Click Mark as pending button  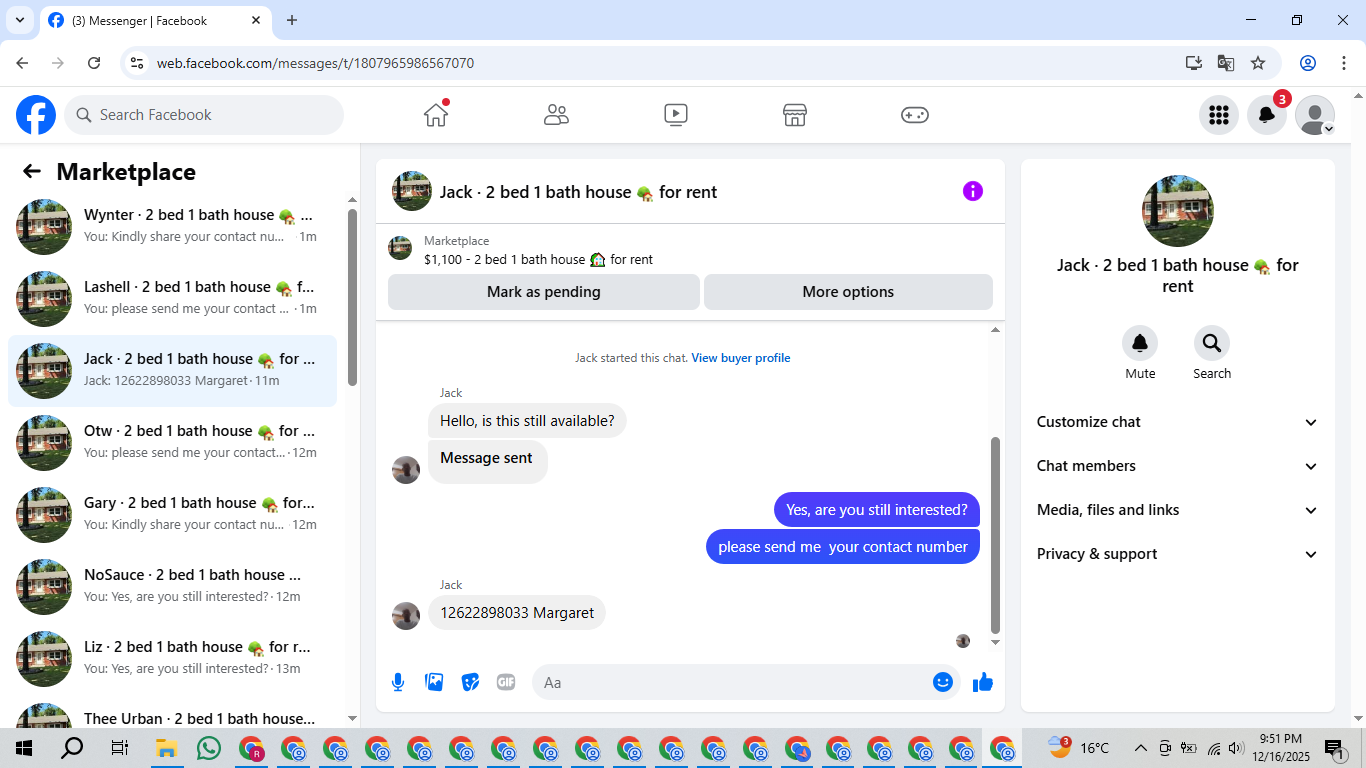click(544, 292)
